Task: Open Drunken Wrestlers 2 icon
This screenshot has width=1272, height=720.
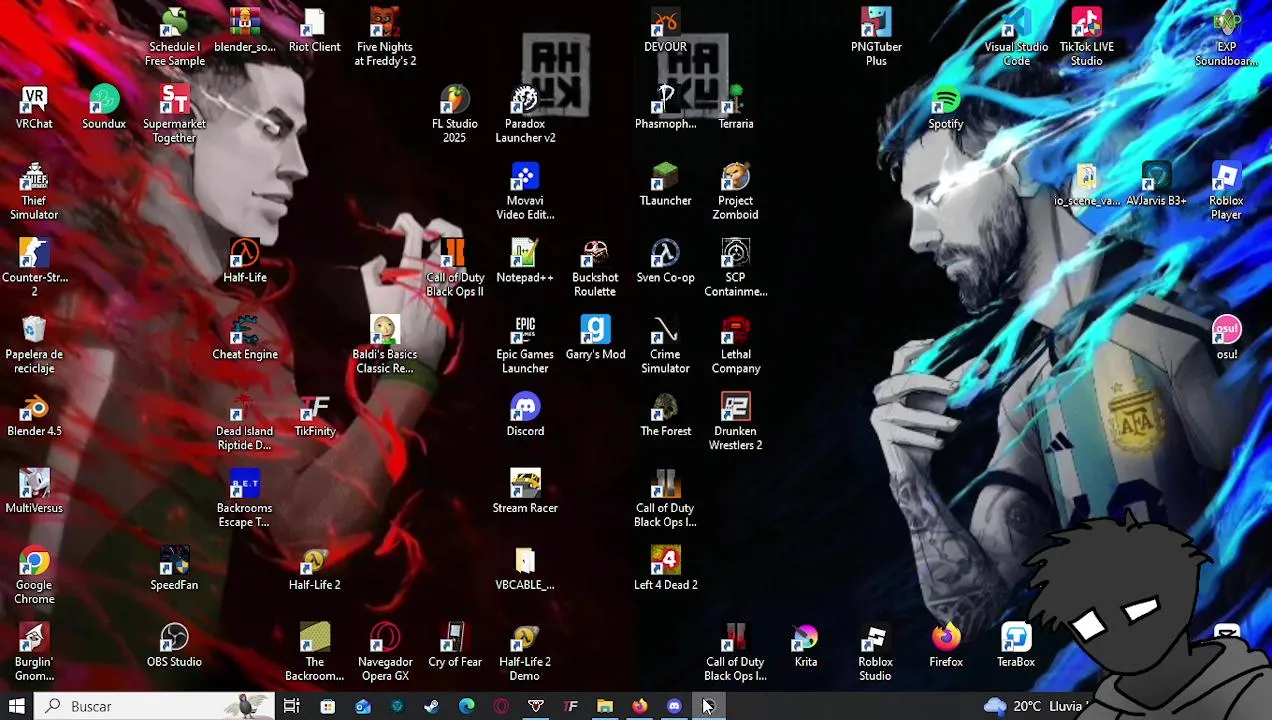Action: click(x=735, y=422)
